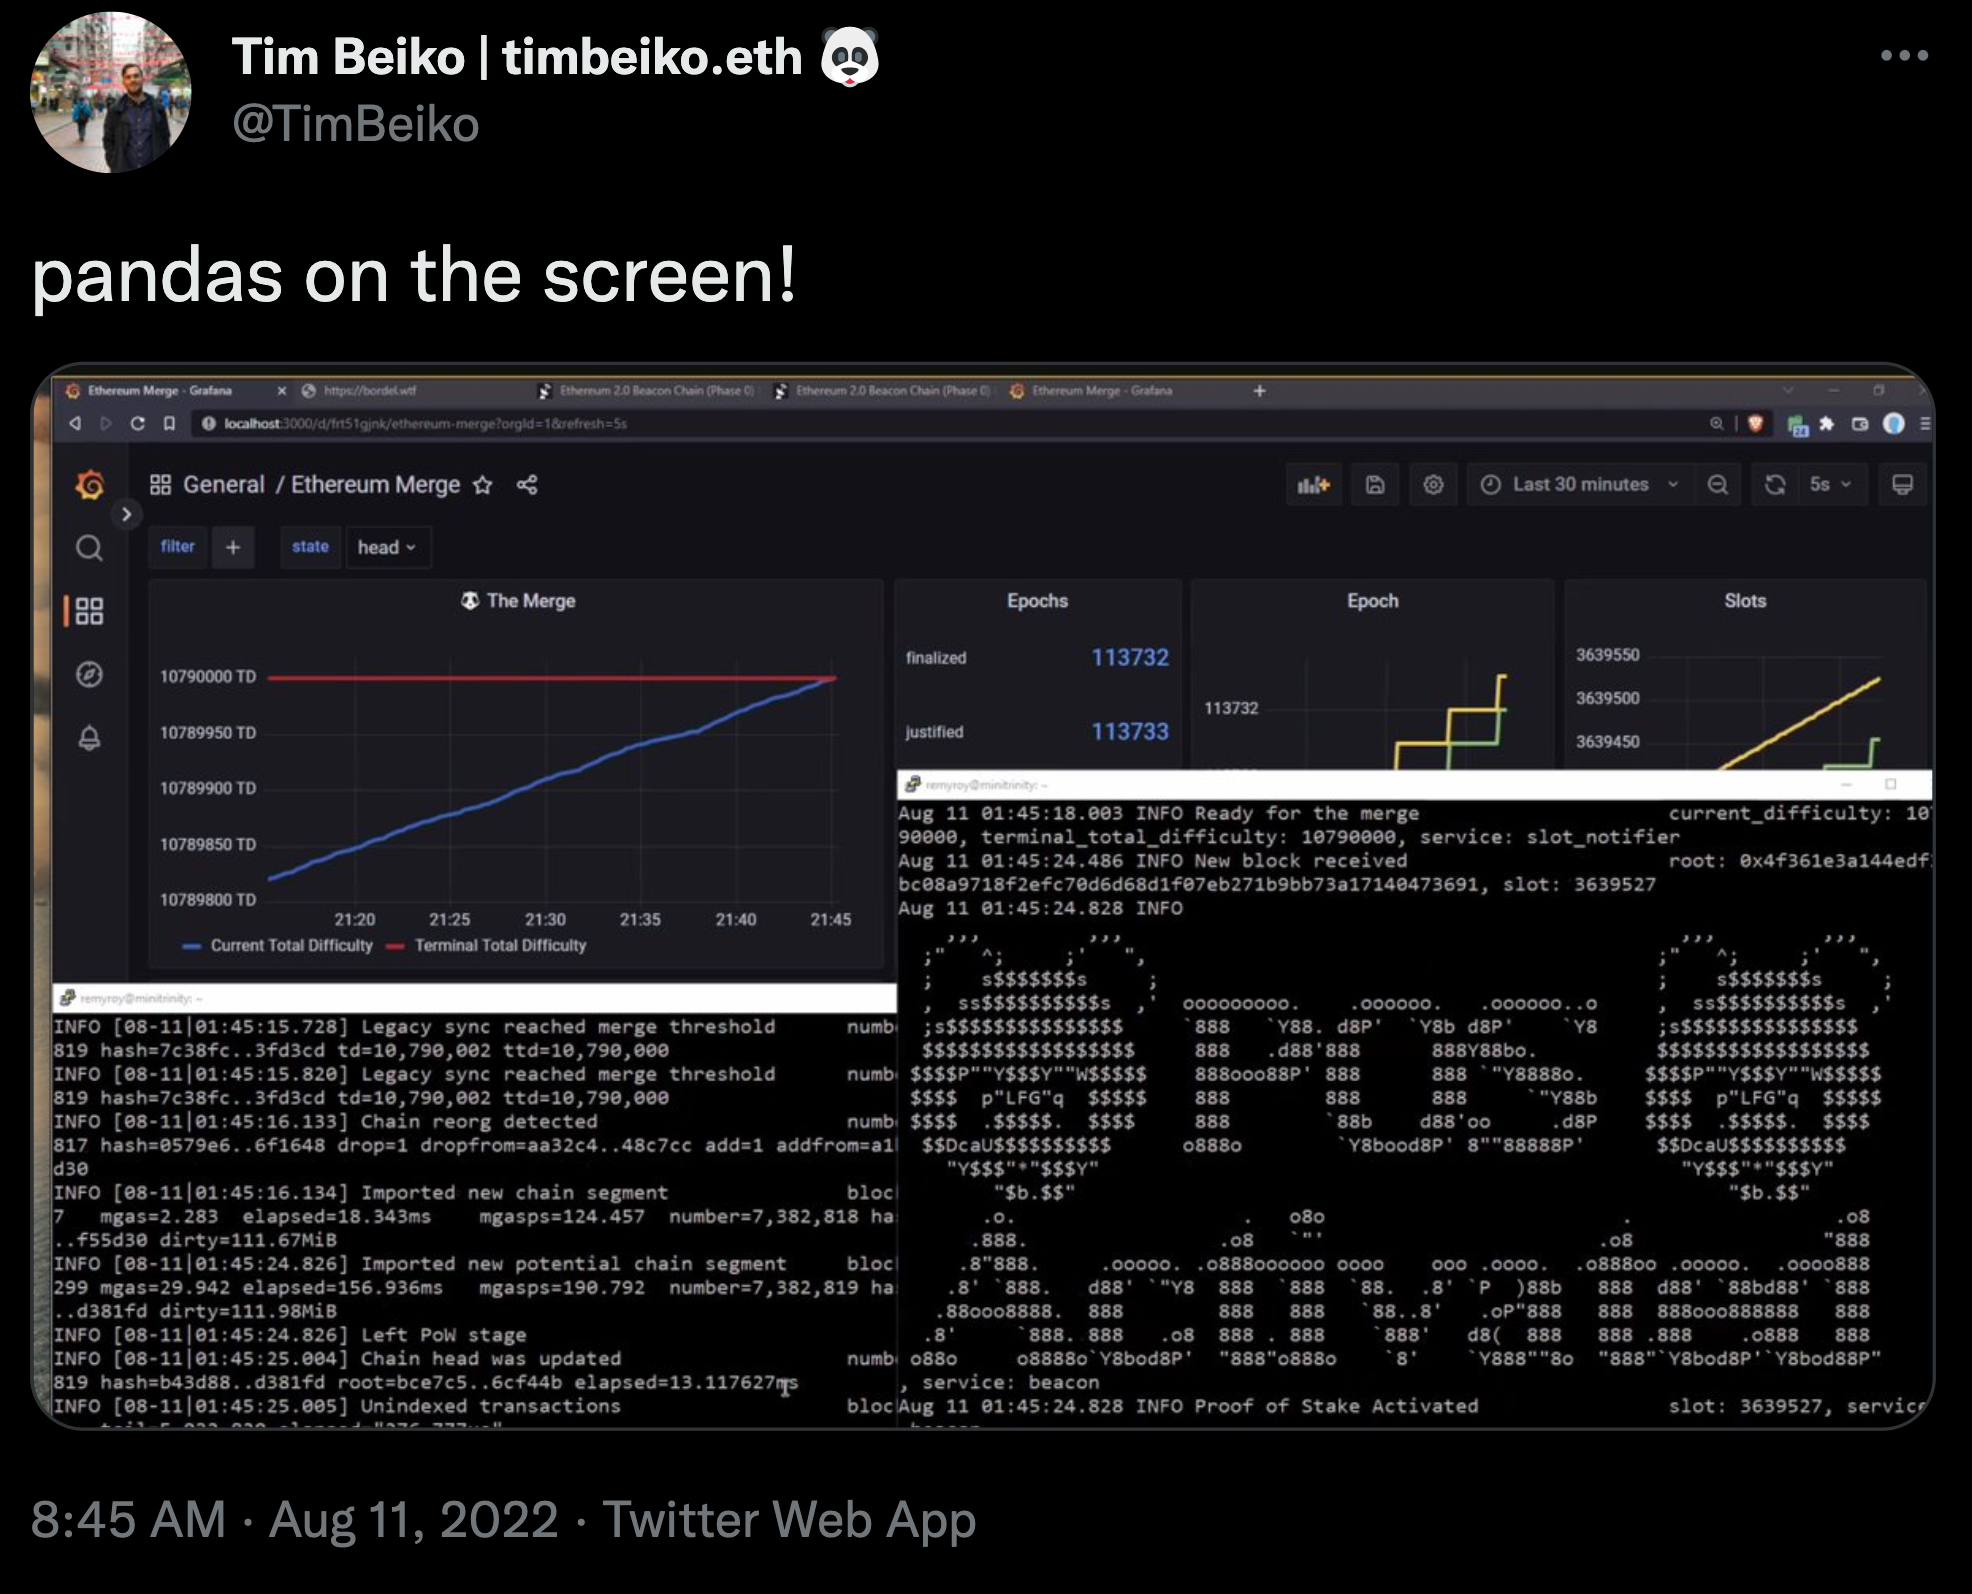Open dashboard settings gear
This screenshot has width=1972, height=1594.
pyautogui.click(x=1433, y=485)
